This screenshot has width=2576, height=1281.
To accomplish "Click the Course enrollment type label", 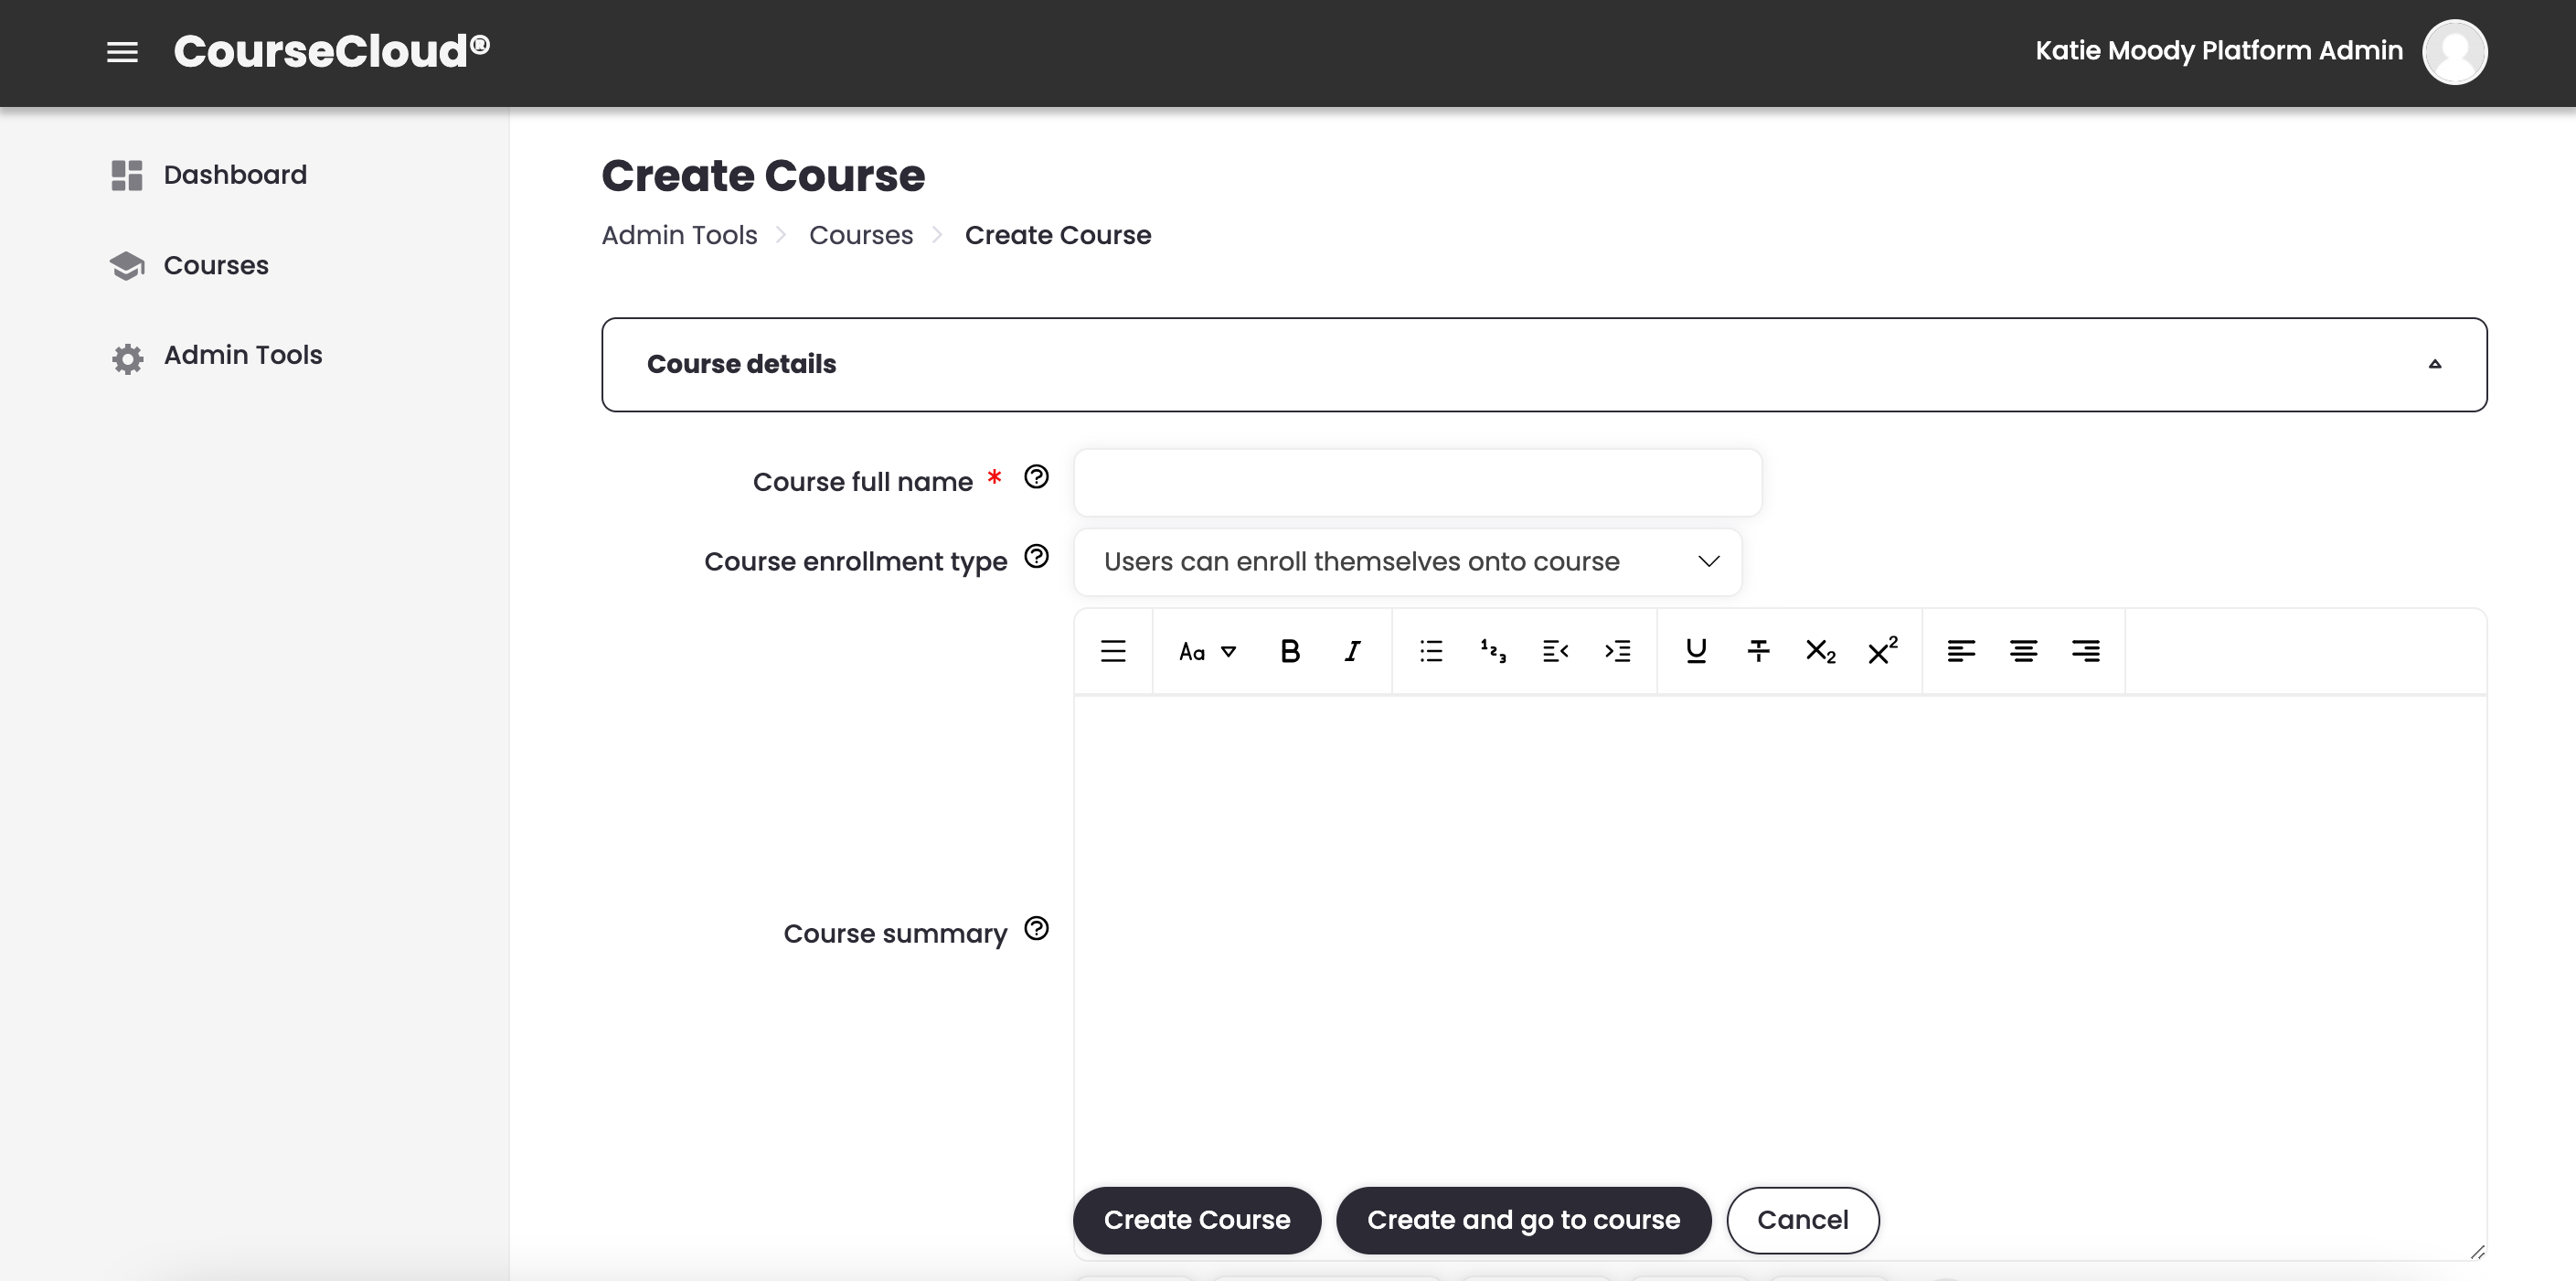I will [855, 562].
